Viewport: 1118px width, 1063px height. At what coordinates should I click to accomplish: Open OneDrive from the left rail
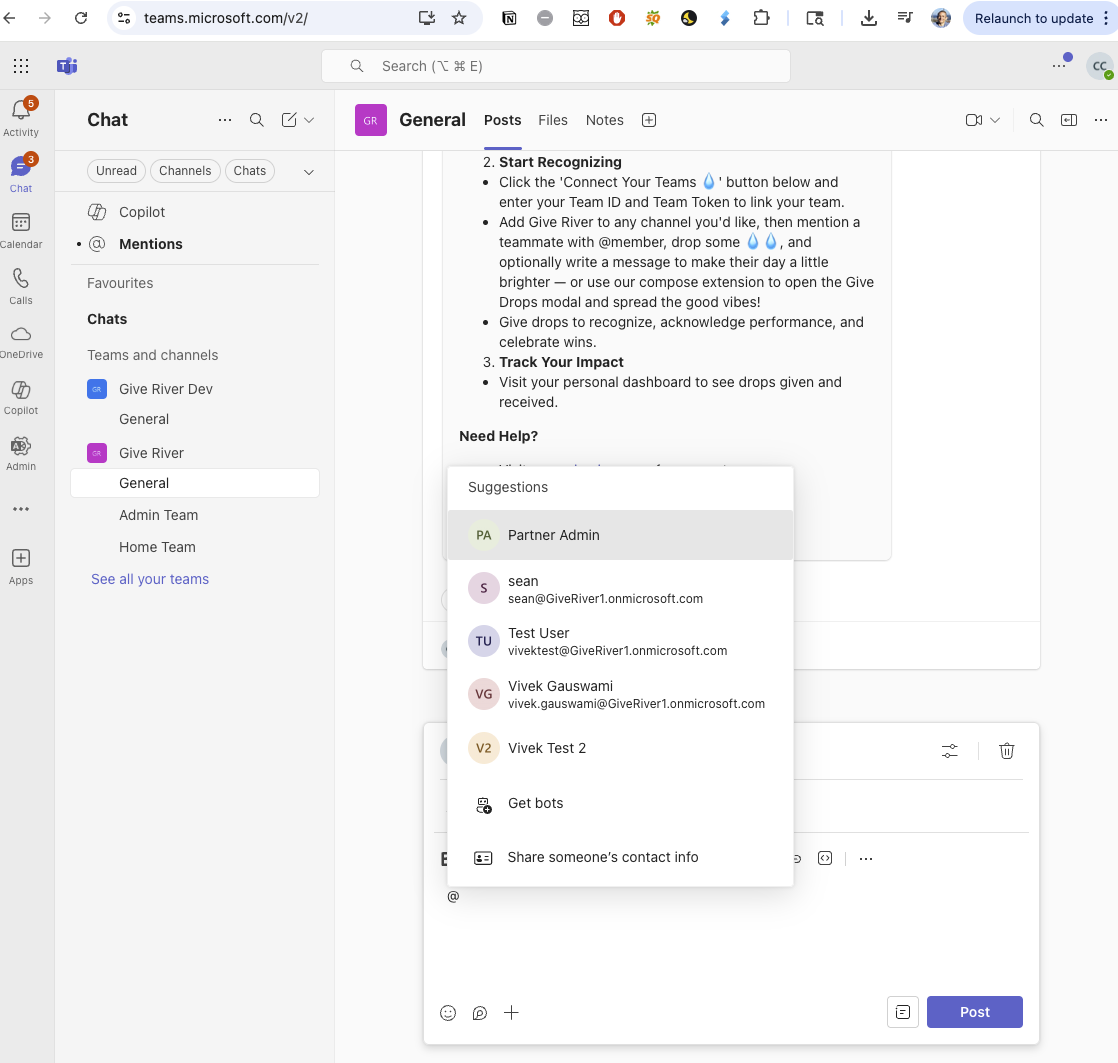click(x=21, y=342)
